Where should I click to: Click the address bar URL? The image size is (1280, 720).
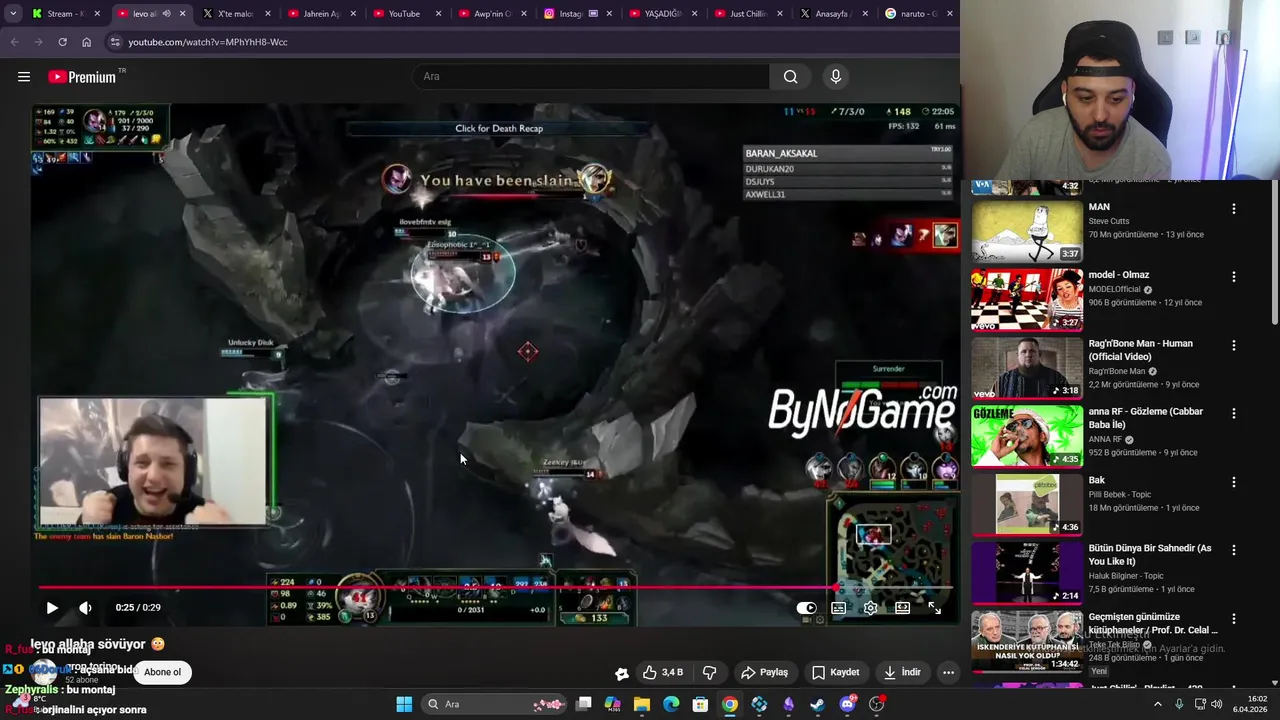click(x=207, y=42)
